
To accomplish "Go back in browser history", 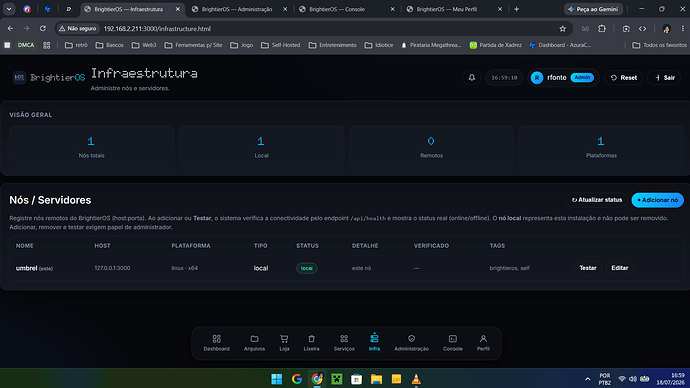I will tap(10, 29).
